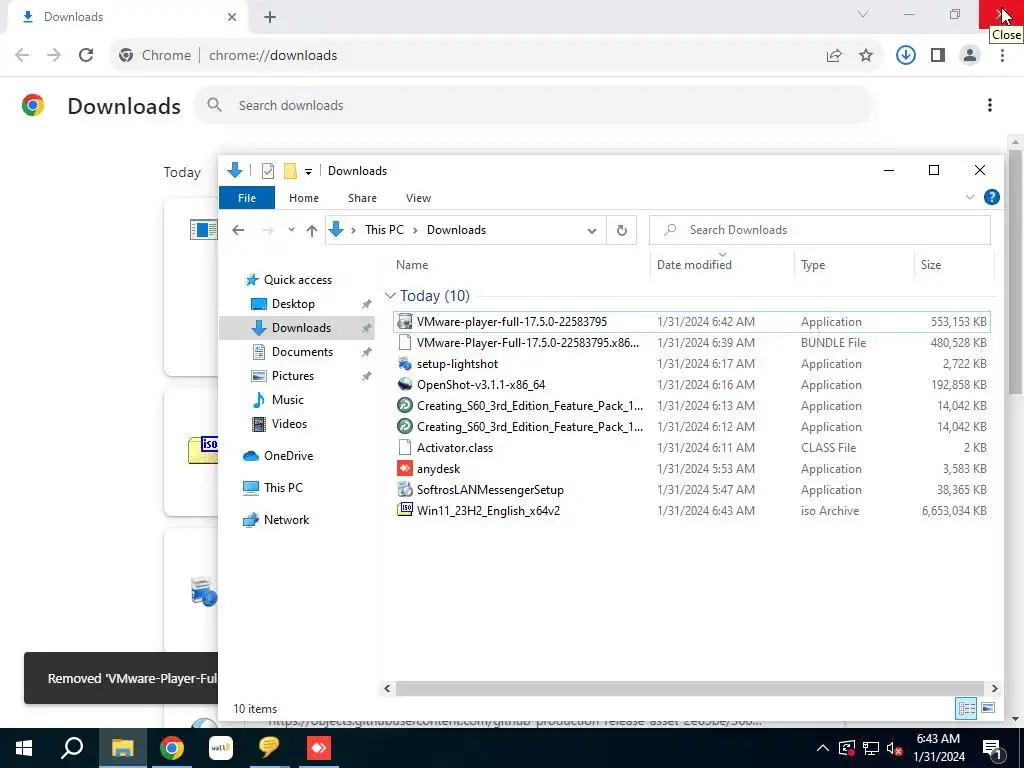Select the VMware-player-full-17.5.0-22583795 application file
Screen dimensions: 1024x768
click(692, 321)
